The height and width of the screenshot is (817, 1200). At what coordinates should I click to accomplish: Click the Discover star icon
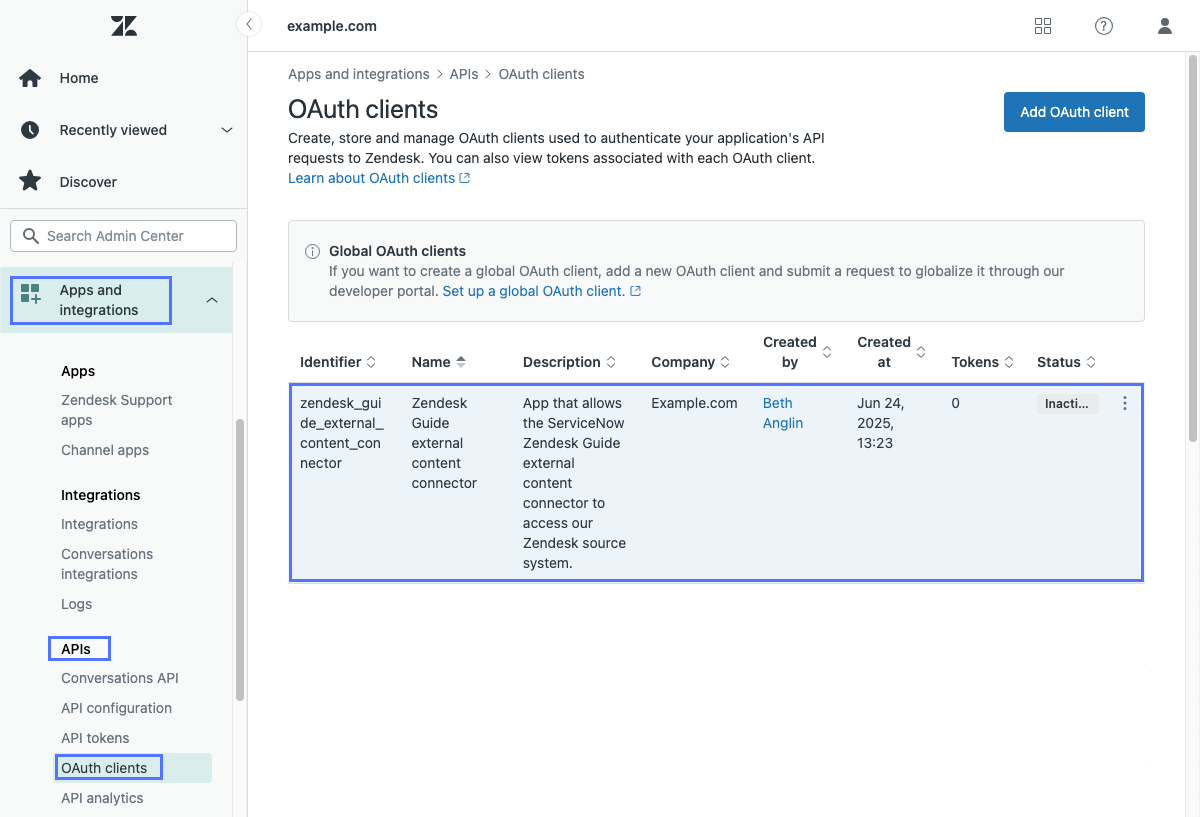click(30, 181)
